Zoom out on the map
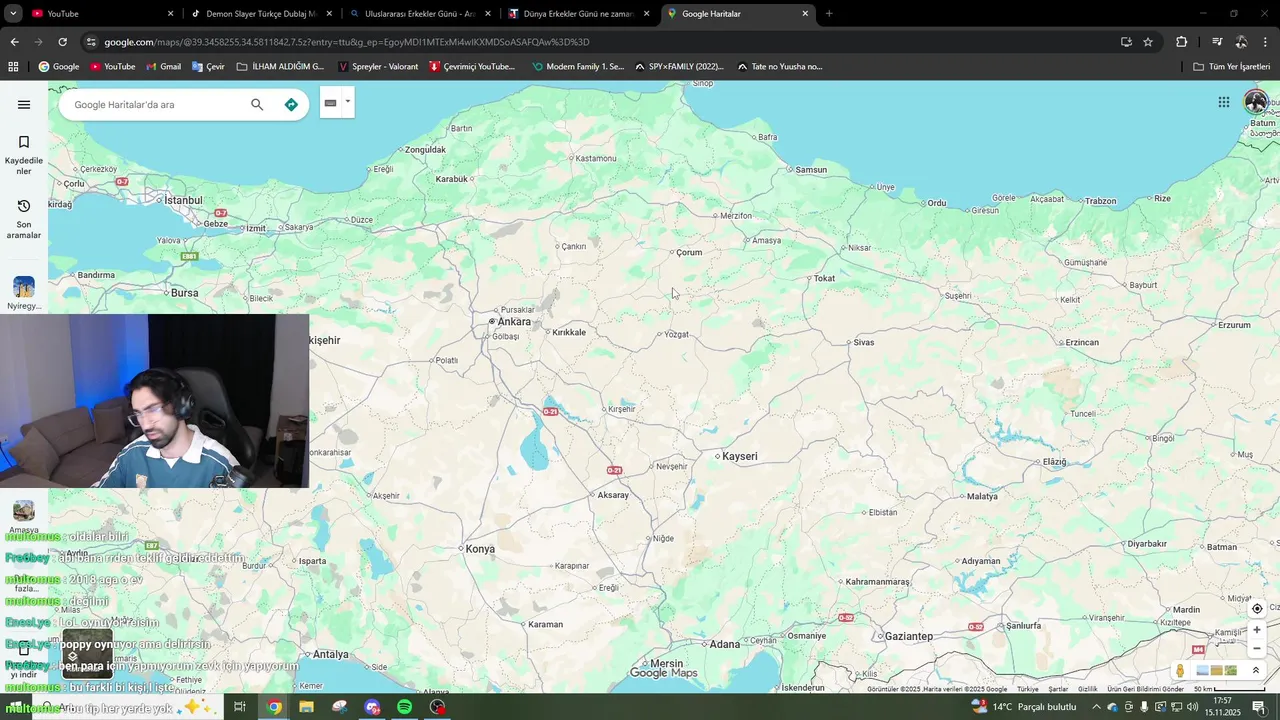The width and height of the screenshot is (1280, 720). coord(1257,648)
